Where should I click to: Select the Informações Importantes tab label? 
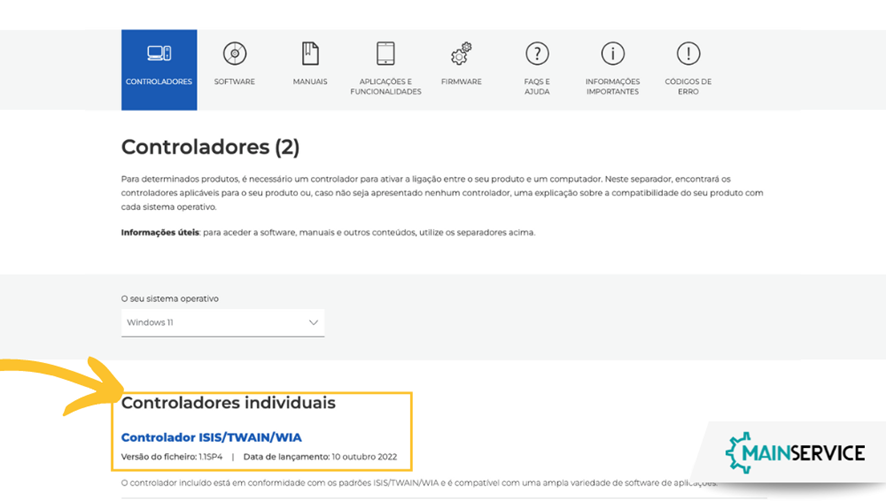coord(612,86)
